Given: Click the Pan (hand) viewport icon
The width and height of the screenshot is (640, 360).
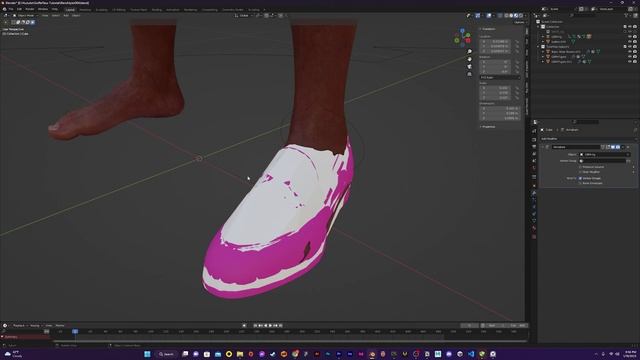Looking at the screenshot, I should (x=469, y=59).
